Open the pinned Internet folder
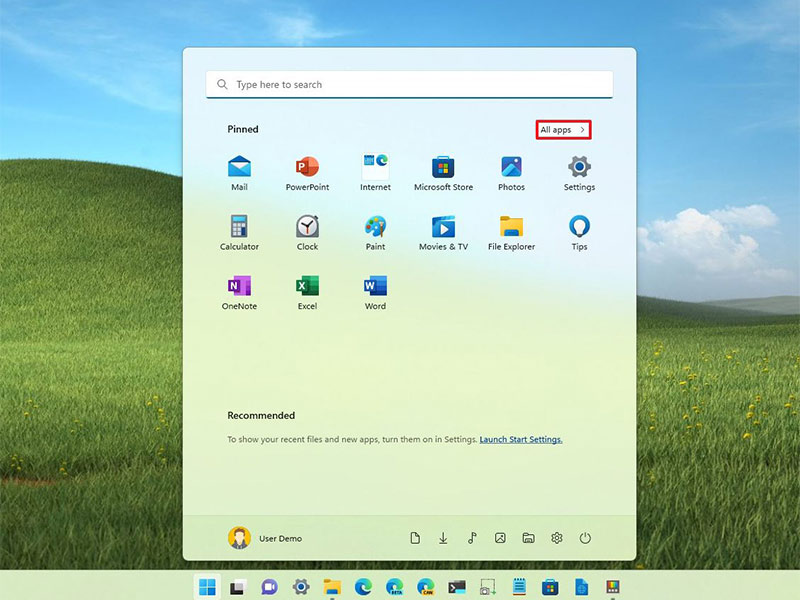The image size is (800, 600). coord(375,173)
